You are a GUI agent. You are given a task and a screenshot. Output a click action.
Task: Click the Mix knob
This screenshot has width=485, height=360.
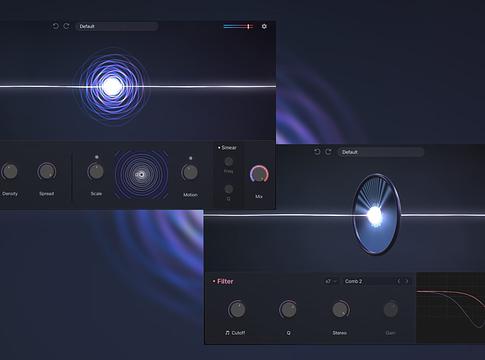coord(259,174)
